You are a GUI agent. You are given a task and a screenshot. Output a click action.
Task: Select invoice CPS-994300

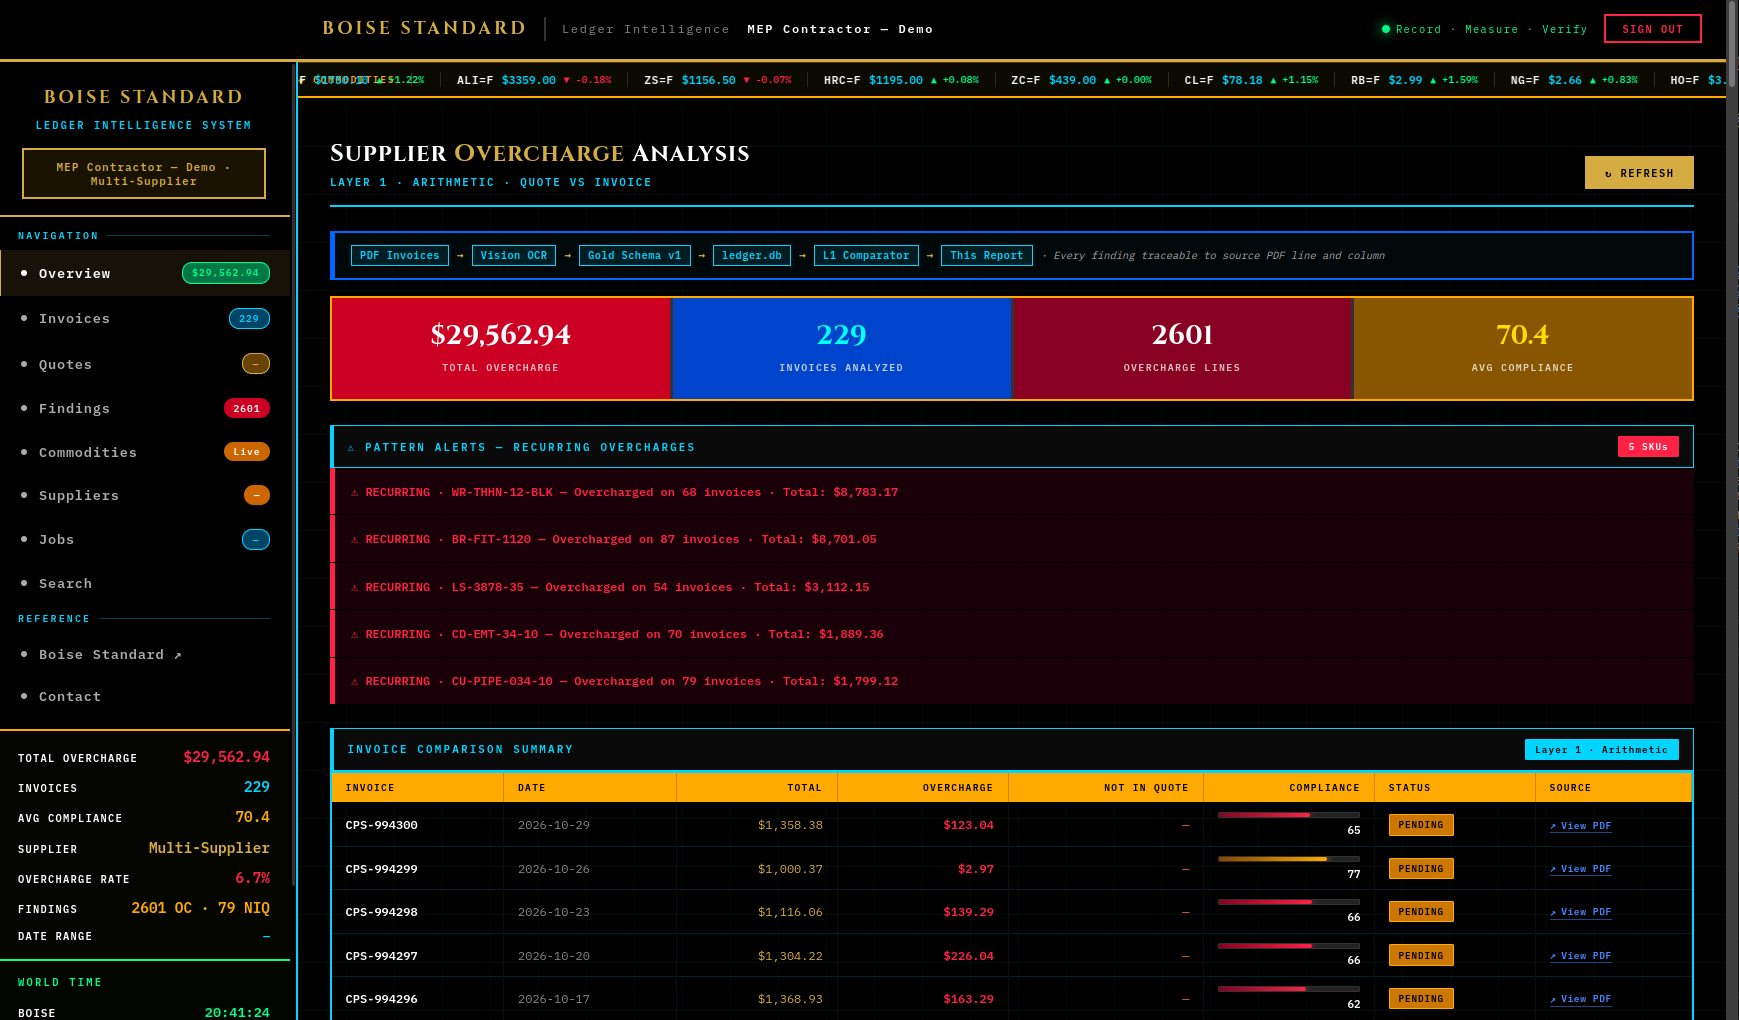point(382,825)
